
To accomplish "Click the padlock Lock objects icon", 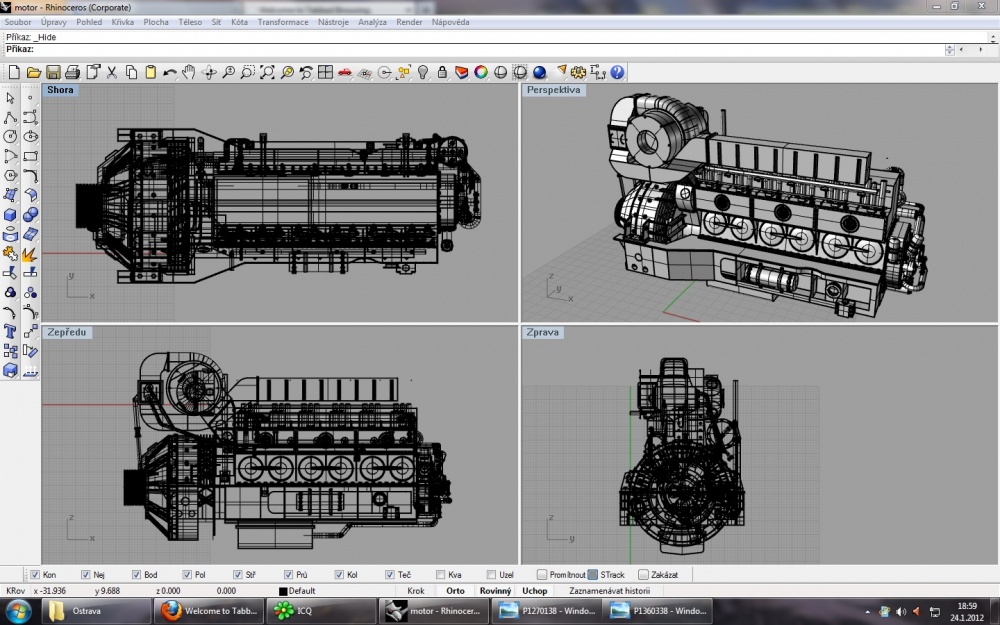I will 442,72.
